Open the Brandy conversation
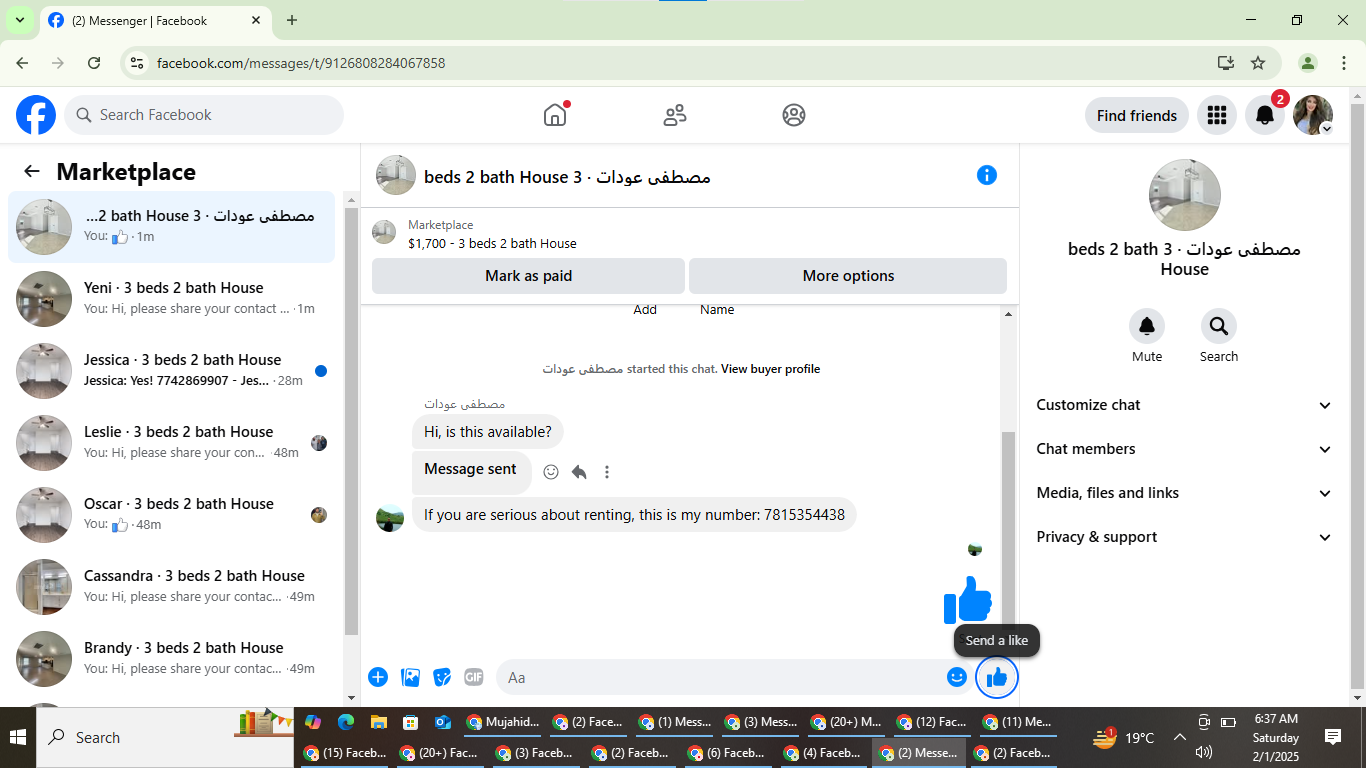This screenshot has height=768, width=1366. coord(172,658)
